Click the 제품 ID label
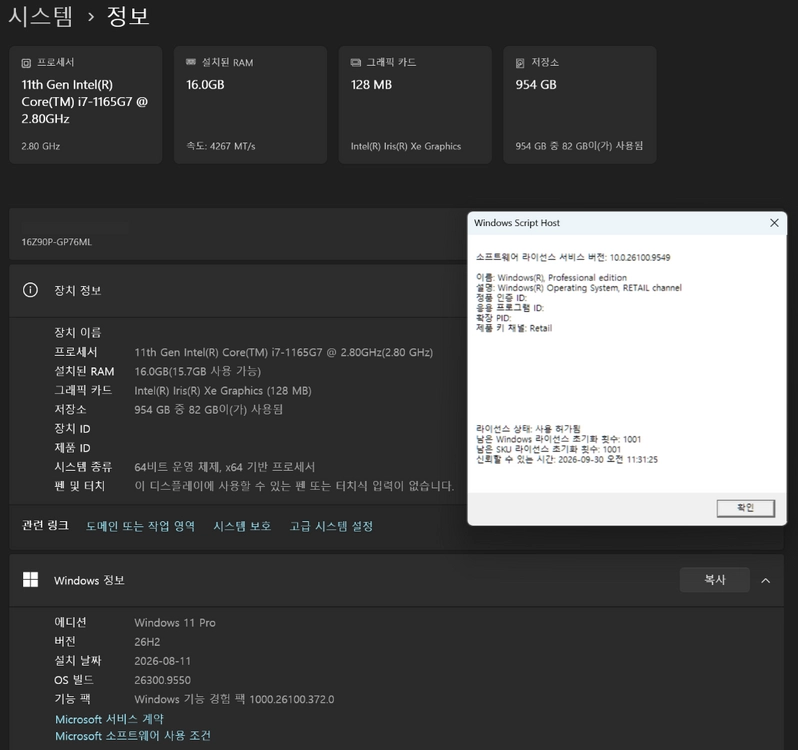 72,448
